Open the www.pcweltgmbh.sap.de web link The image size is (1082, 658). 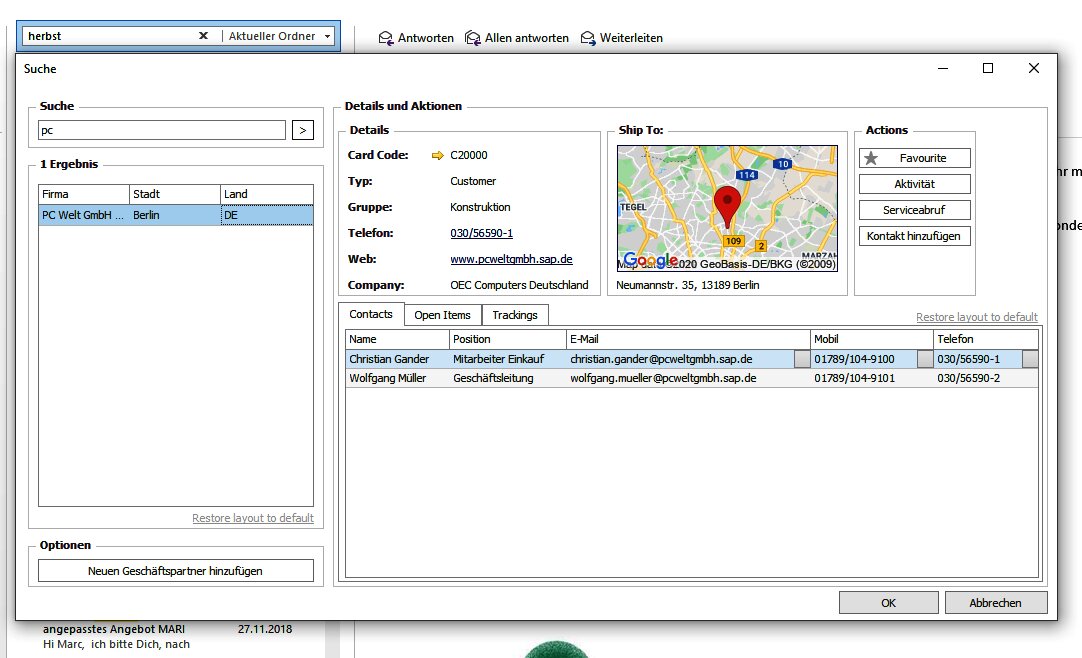point(511,259)
